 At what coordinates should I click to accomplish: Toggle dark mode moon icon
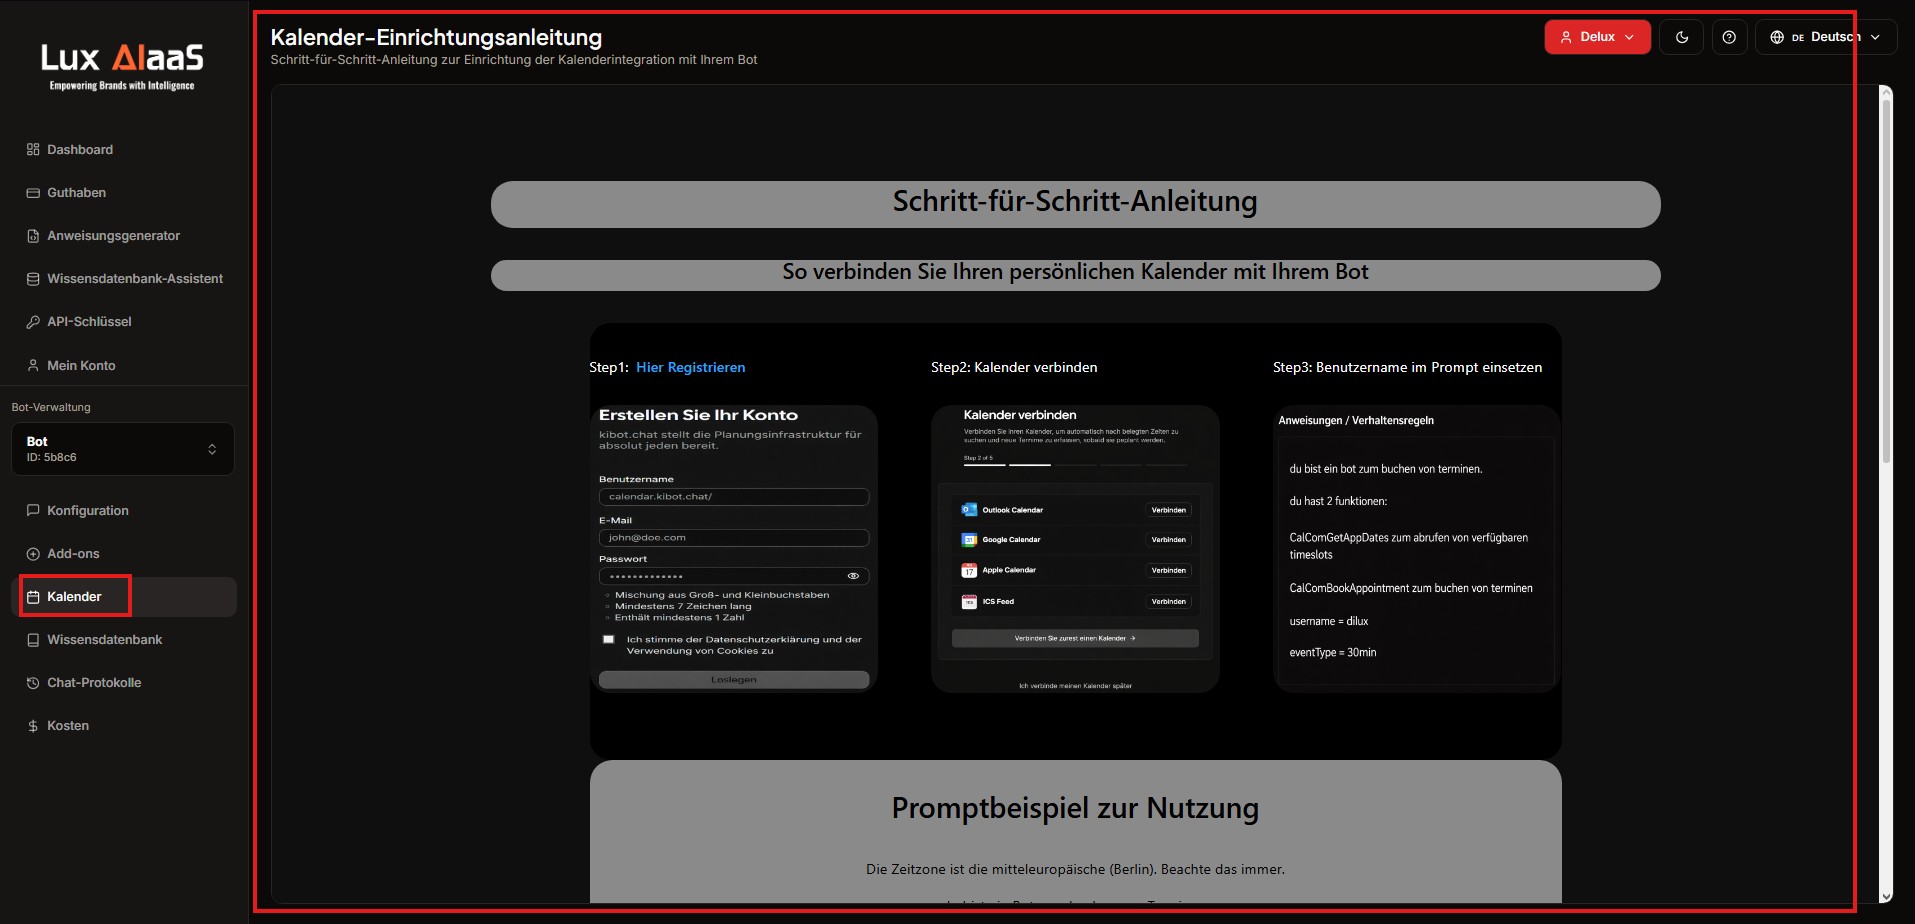1681,37
